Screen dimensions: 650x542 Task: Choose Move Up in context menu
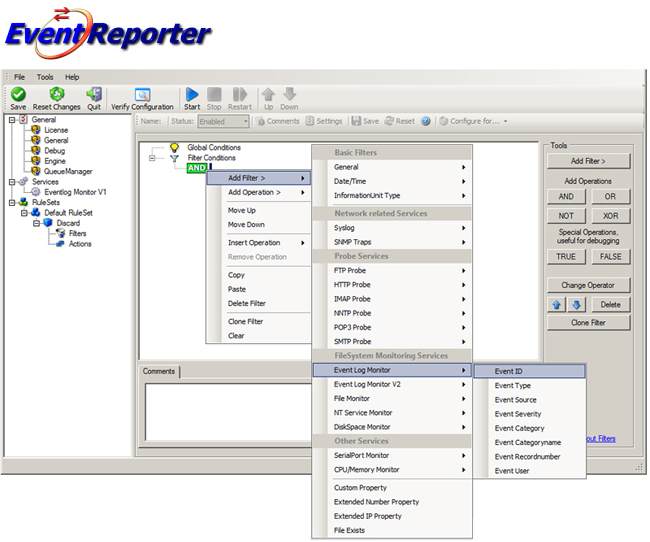[x=258, y=211]
